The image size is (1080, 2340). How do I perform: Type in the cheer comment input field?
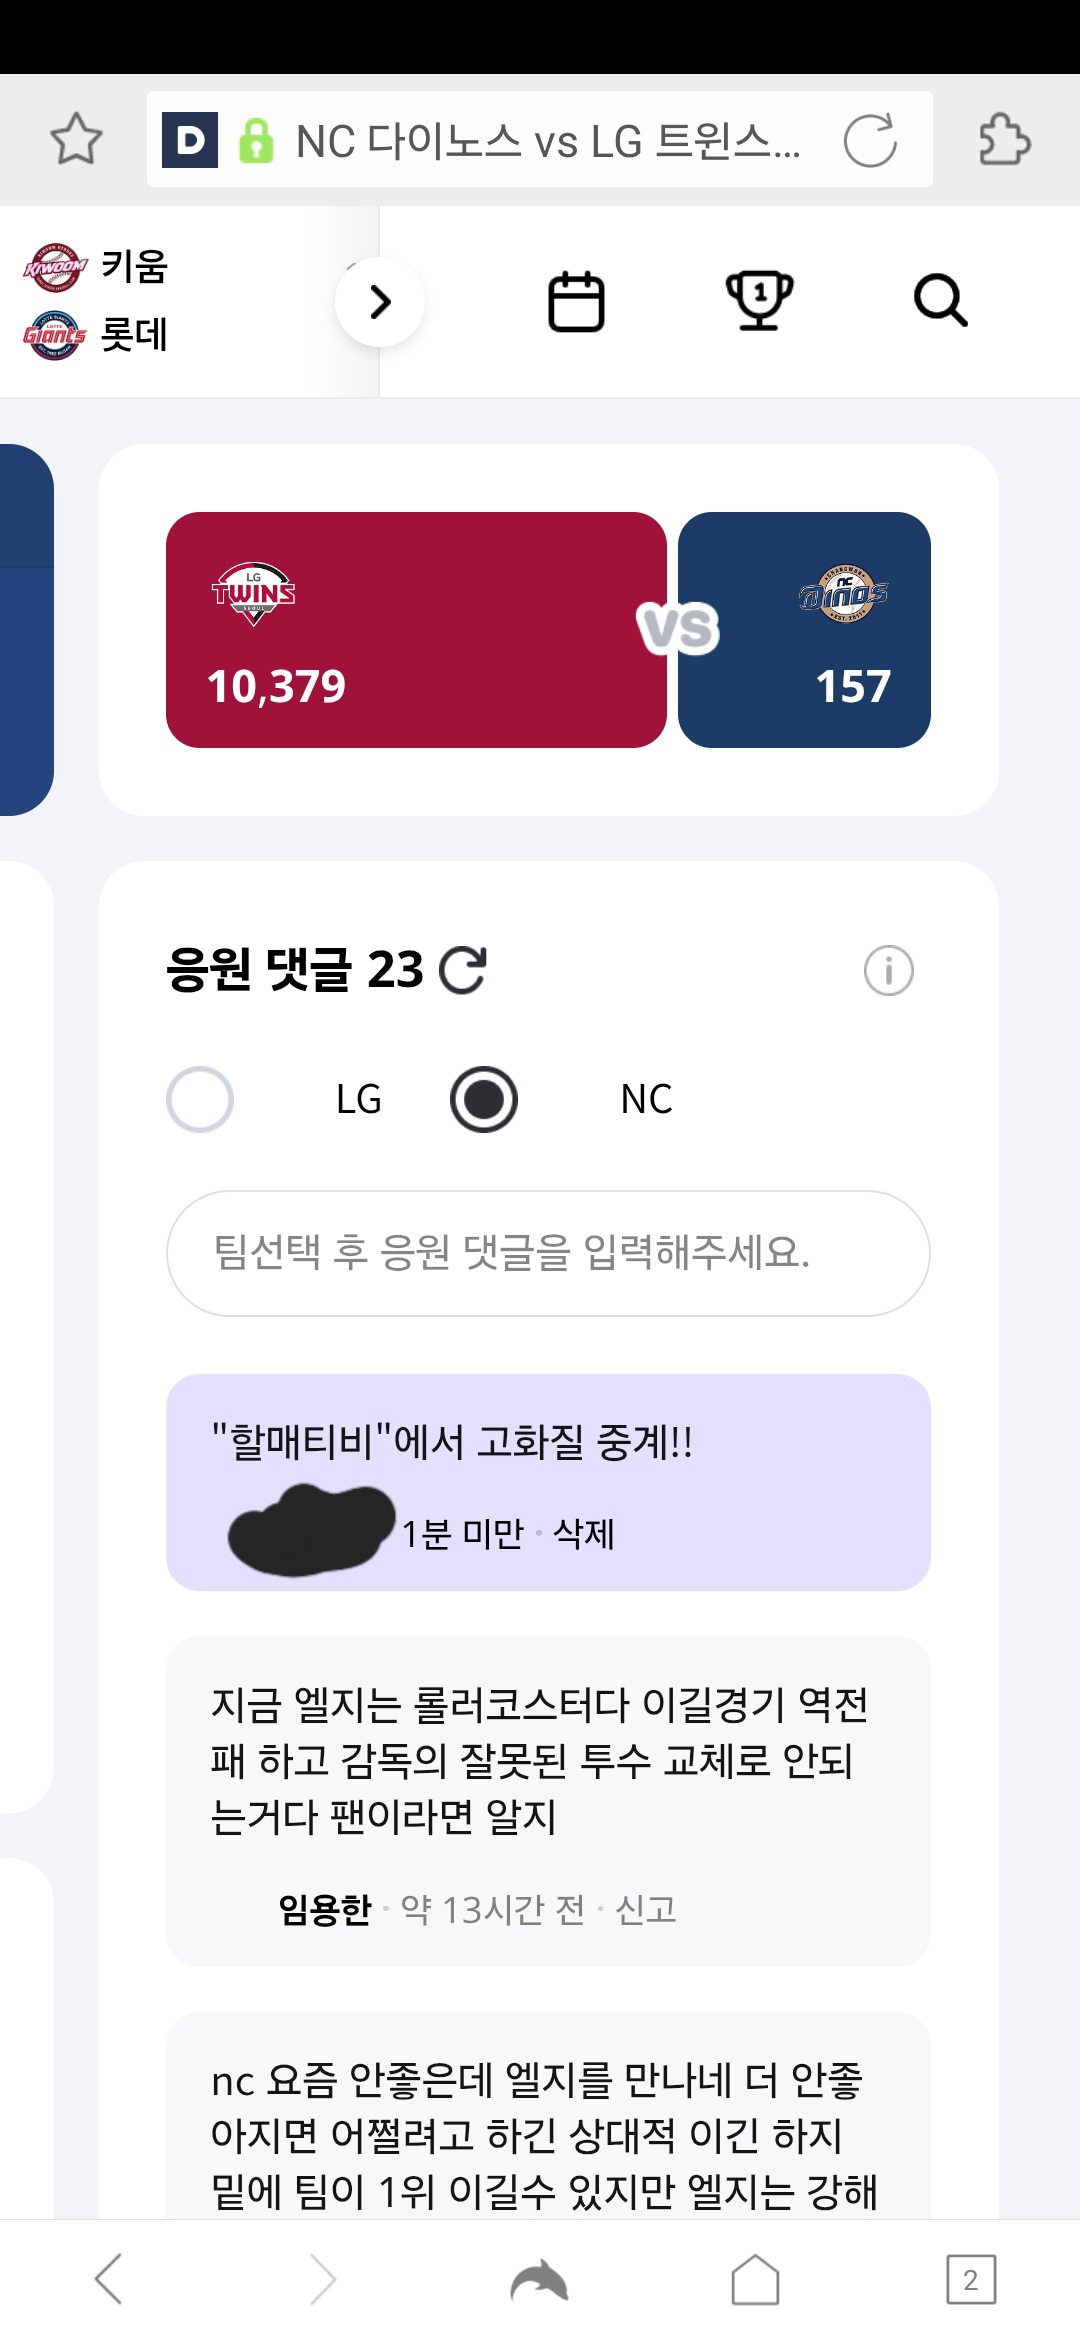[548, 1253]
